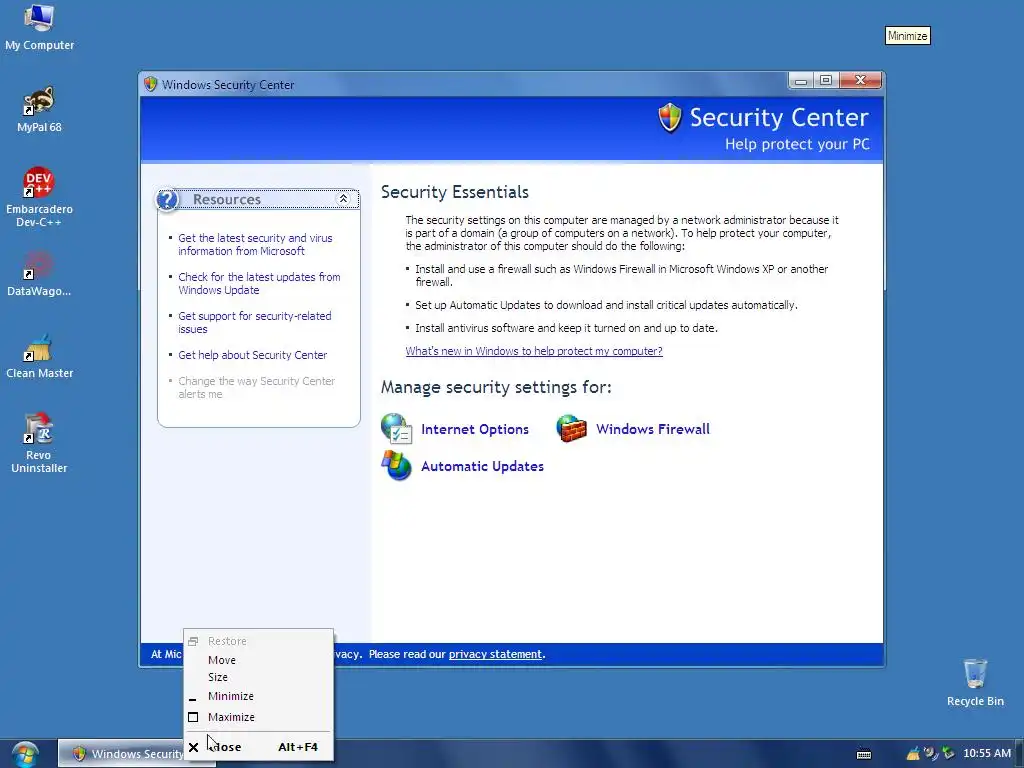Choose Minimize from the system menu

[x=259, y=696]
